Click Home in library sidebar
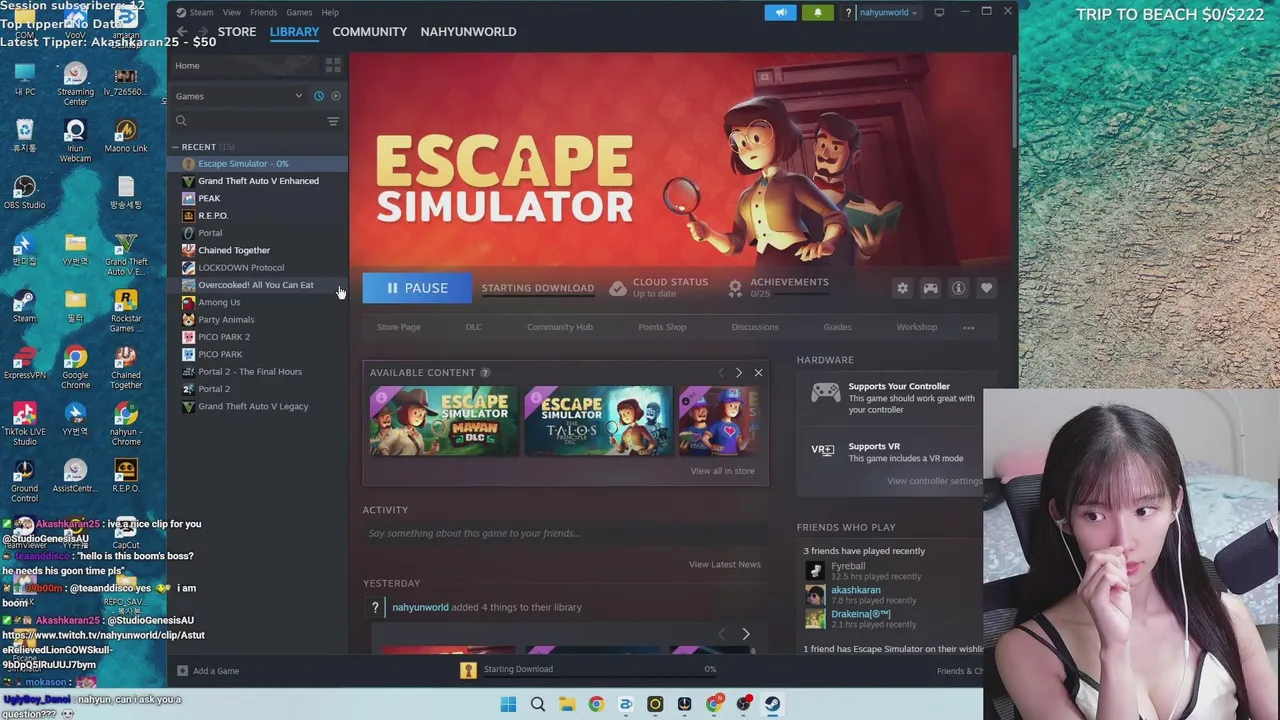 coord(187,66)
